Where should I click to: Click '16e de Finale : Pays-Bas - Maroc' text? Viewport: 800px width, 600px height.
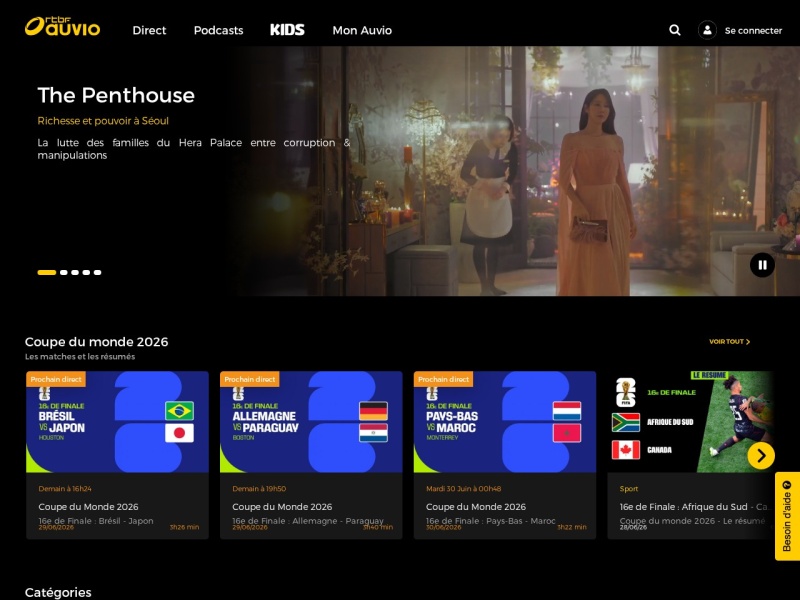click(x=490, y=520)
